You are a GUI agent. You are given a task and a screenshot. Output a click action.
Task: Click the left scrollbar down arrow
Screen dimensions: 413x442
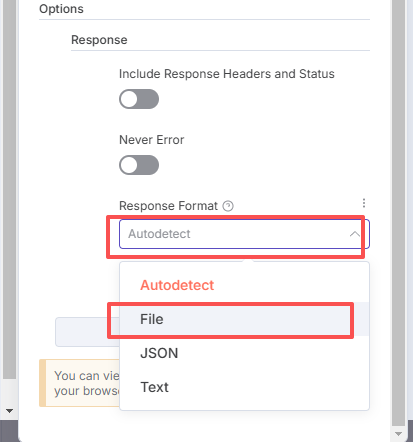point(9,411)
